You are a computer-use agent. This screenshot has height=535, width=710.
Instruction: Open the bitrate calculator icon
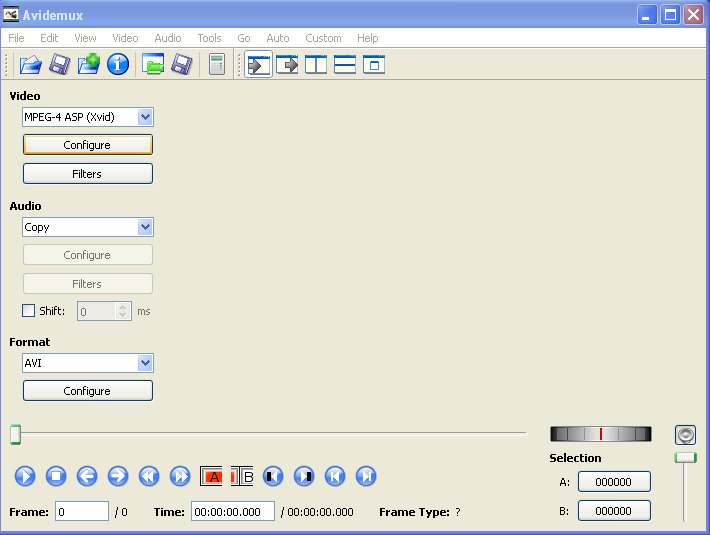(x=217, y=64)
